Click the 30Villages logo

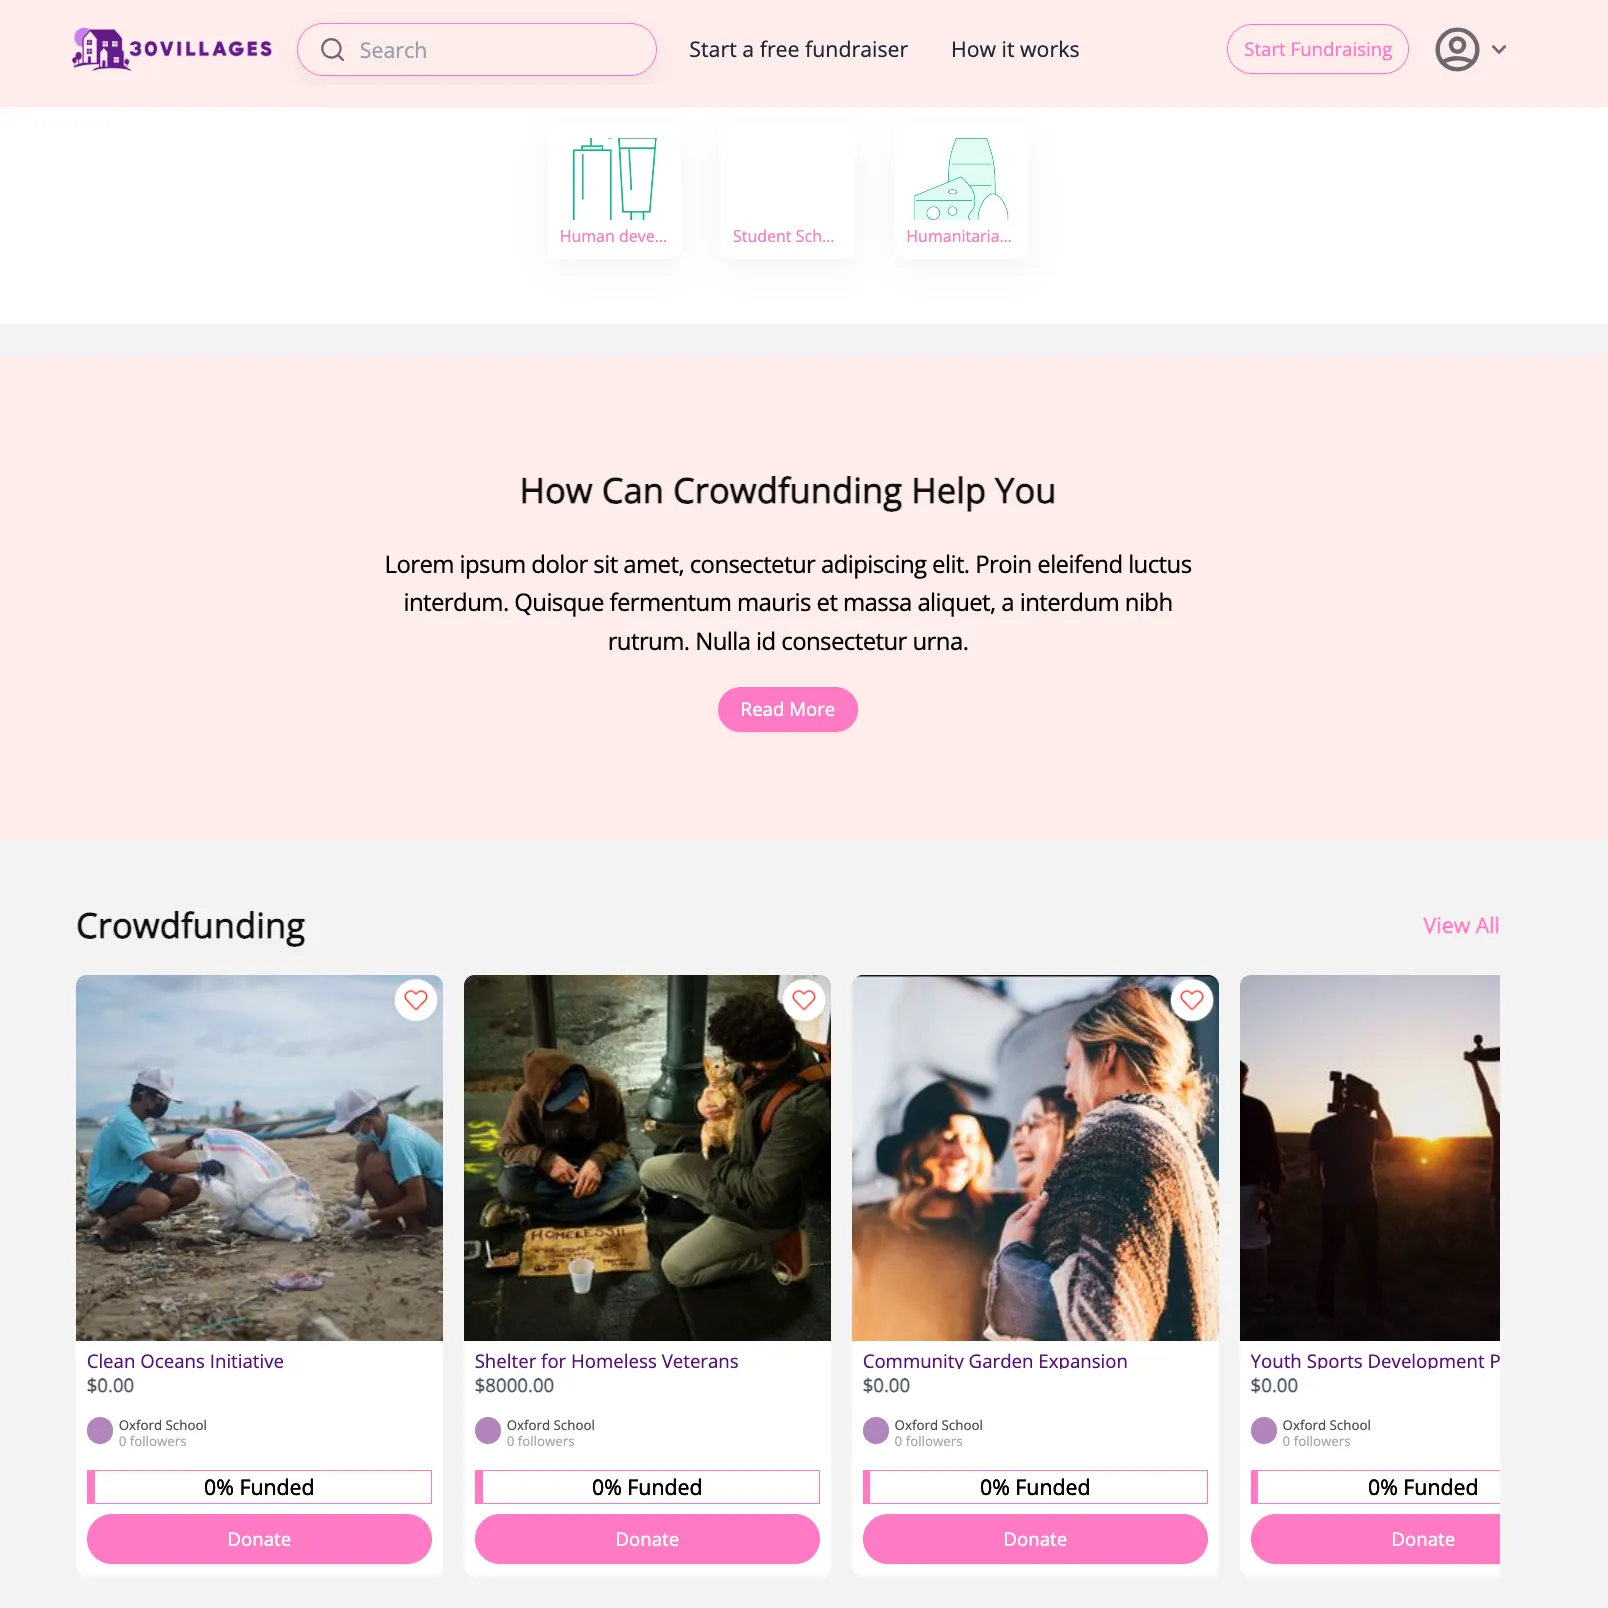172,49
